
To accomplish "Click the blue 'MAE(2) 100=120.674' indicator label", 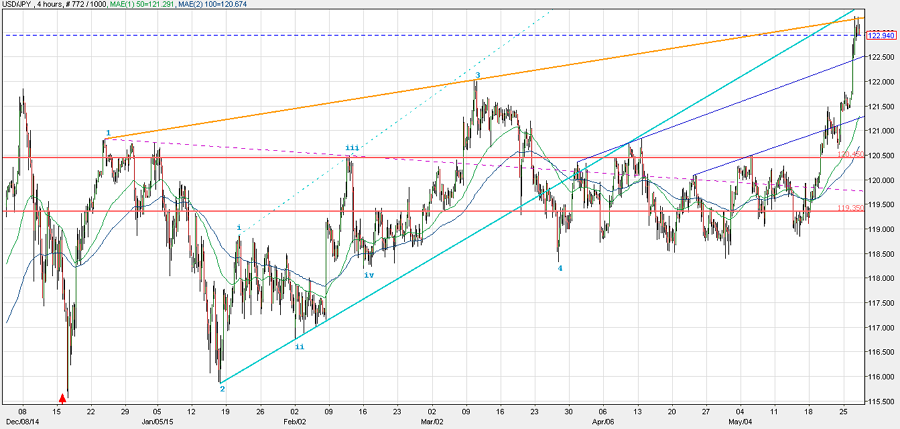I will (x=212, y=4).
